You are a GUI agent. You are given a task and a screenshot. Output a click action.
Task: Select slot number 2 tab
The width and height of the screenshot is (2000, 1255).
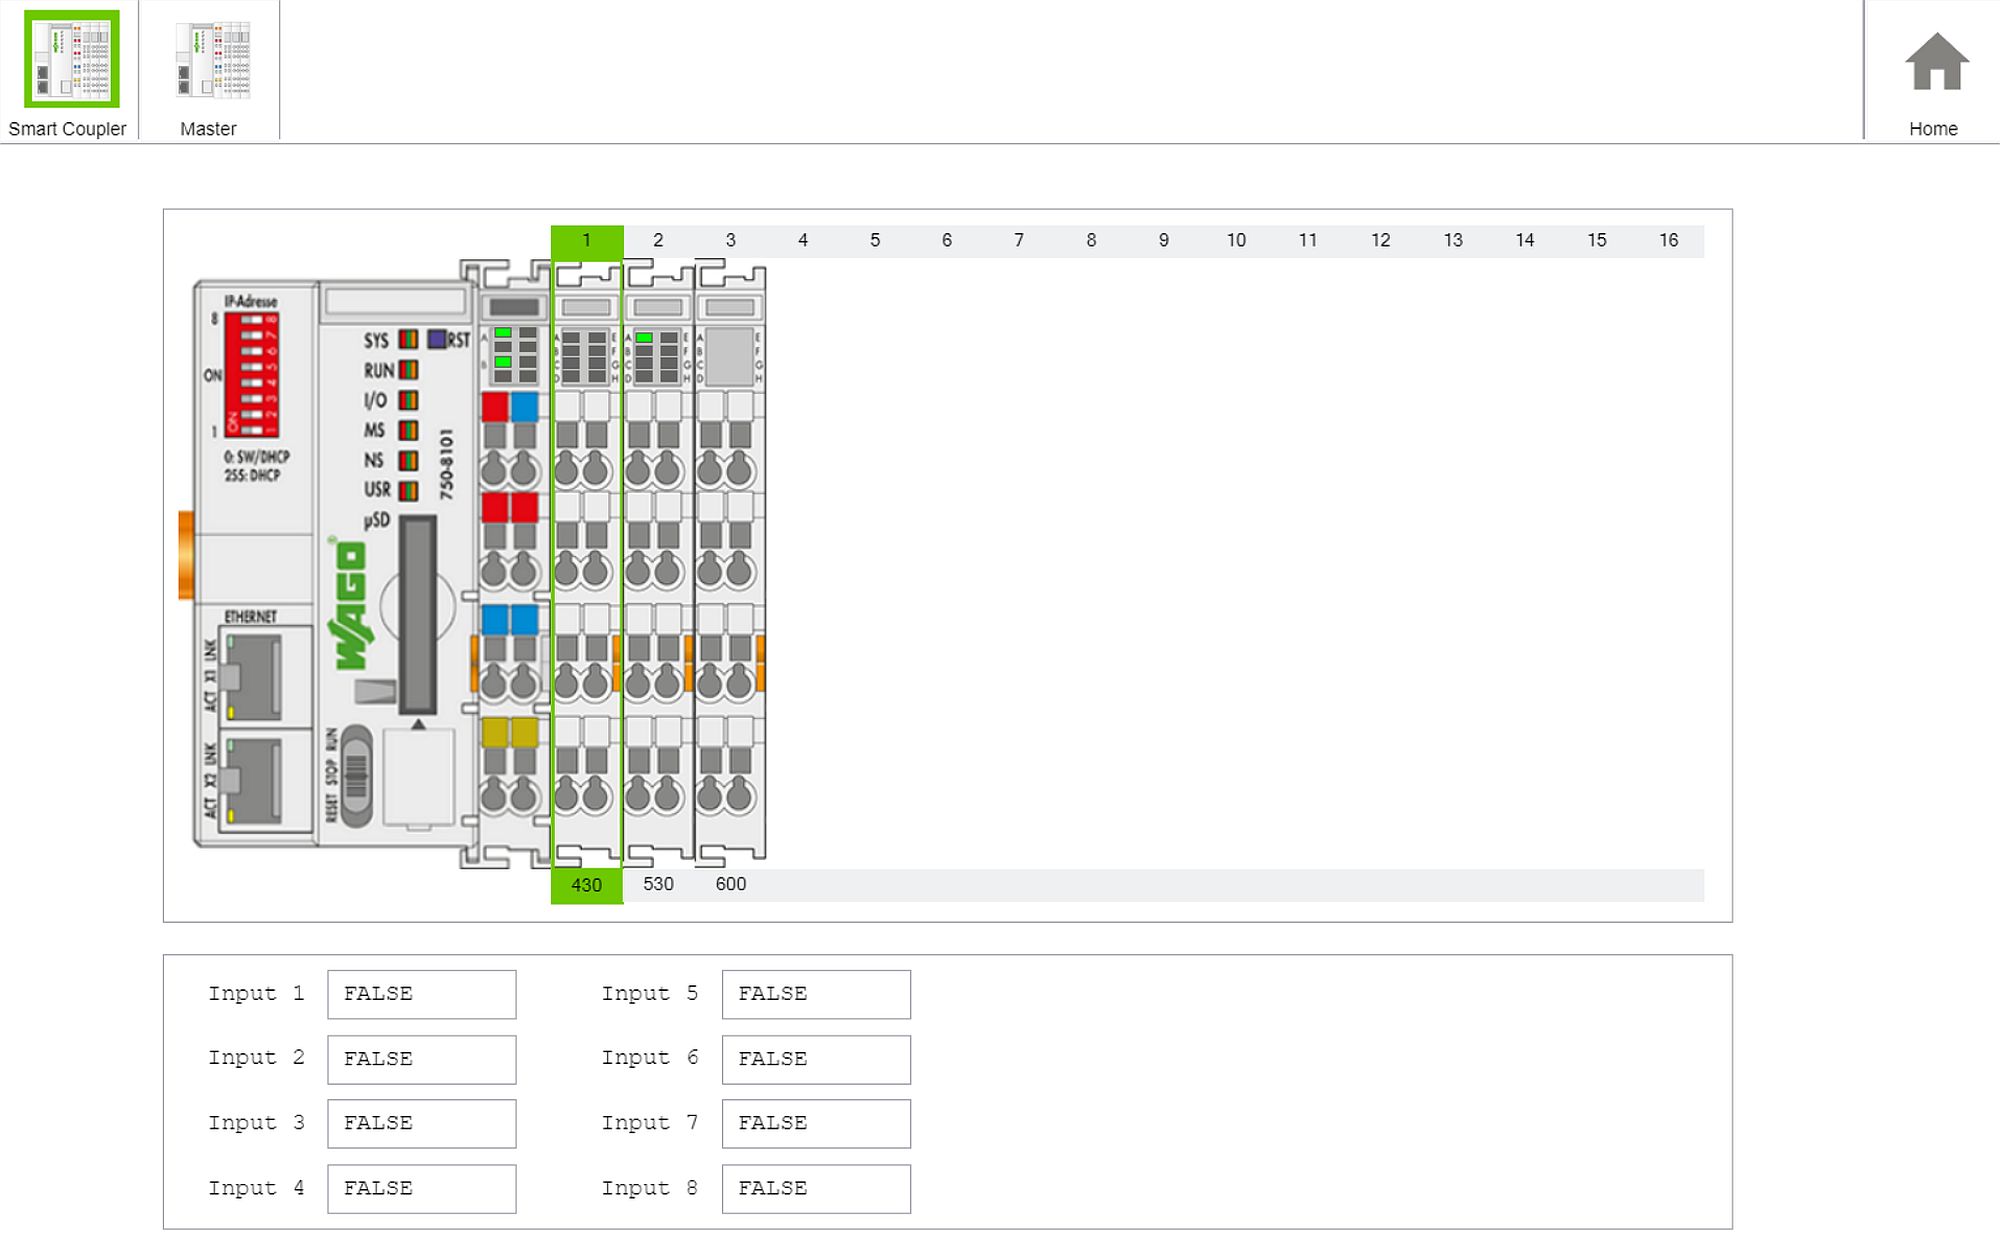coord(658,241)
